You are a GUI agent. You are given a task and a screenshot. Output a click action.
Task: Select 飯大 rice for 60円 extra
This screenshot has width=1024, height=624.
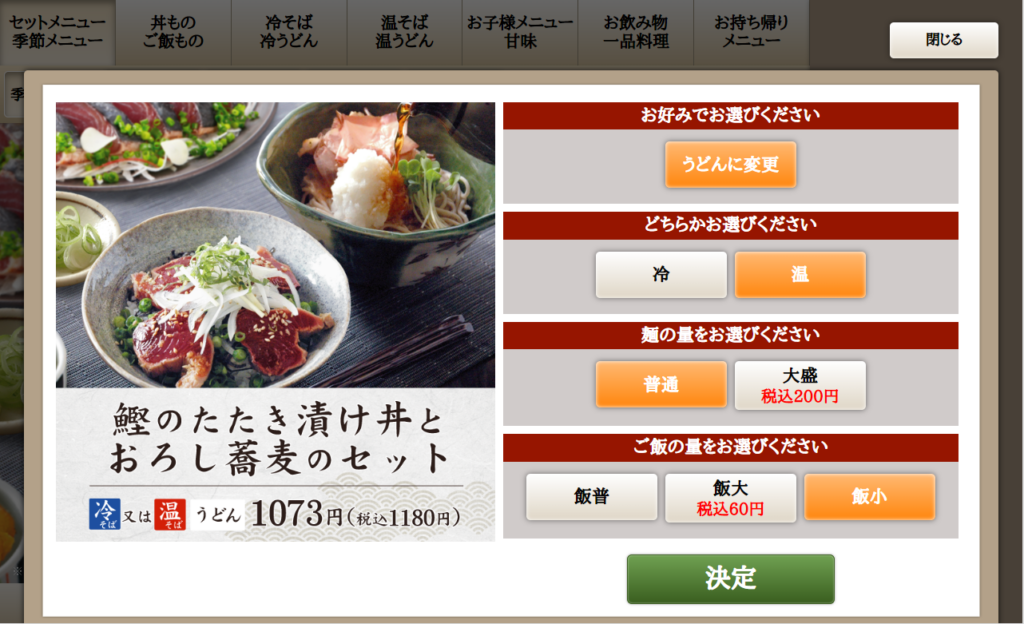point(731,497)
